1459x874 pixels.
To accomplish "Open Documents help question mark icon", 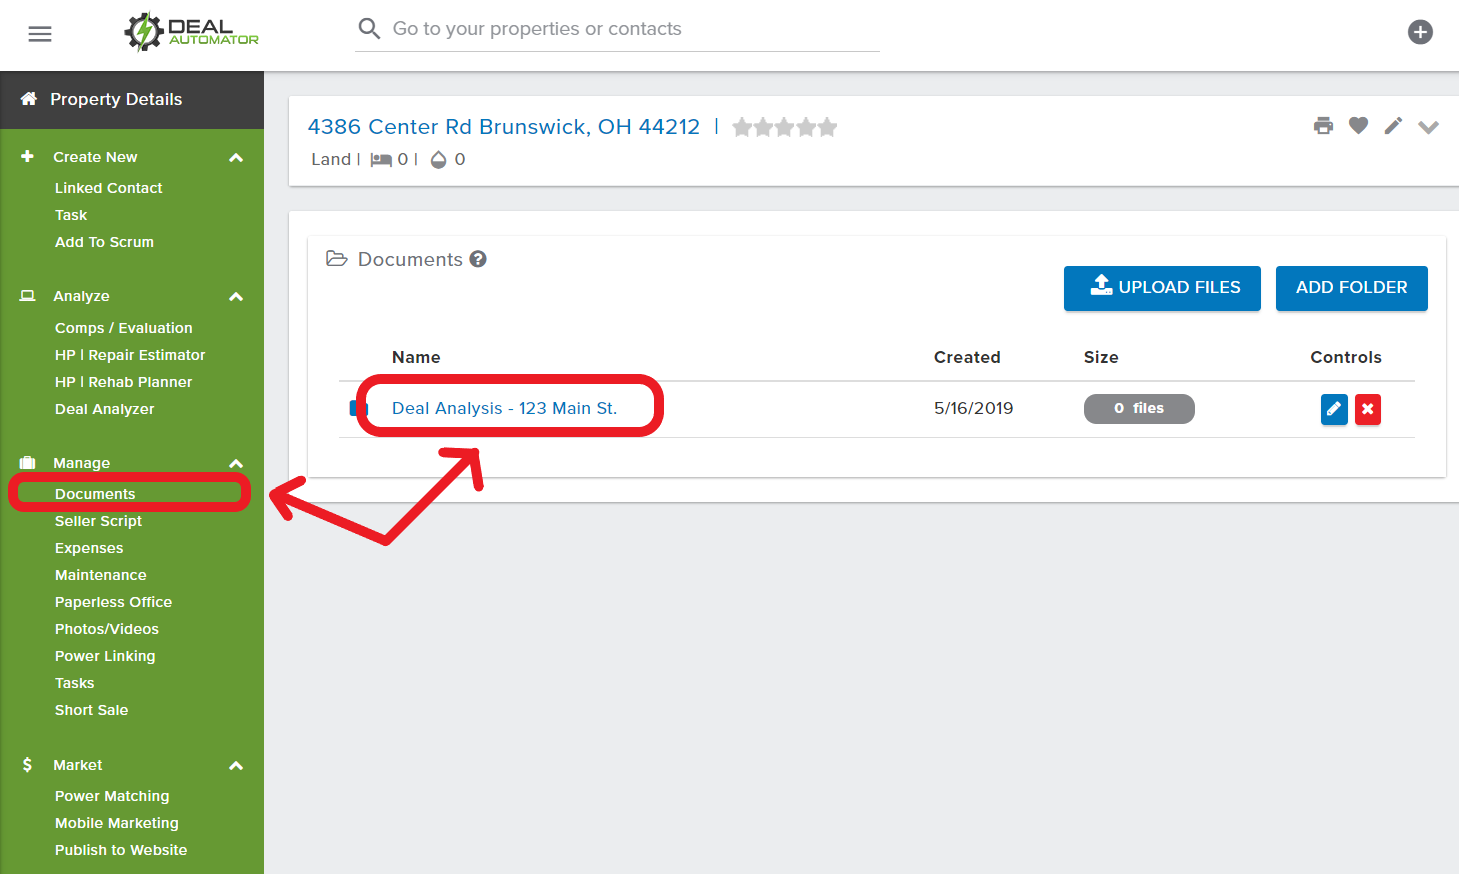I will [478, 259].
